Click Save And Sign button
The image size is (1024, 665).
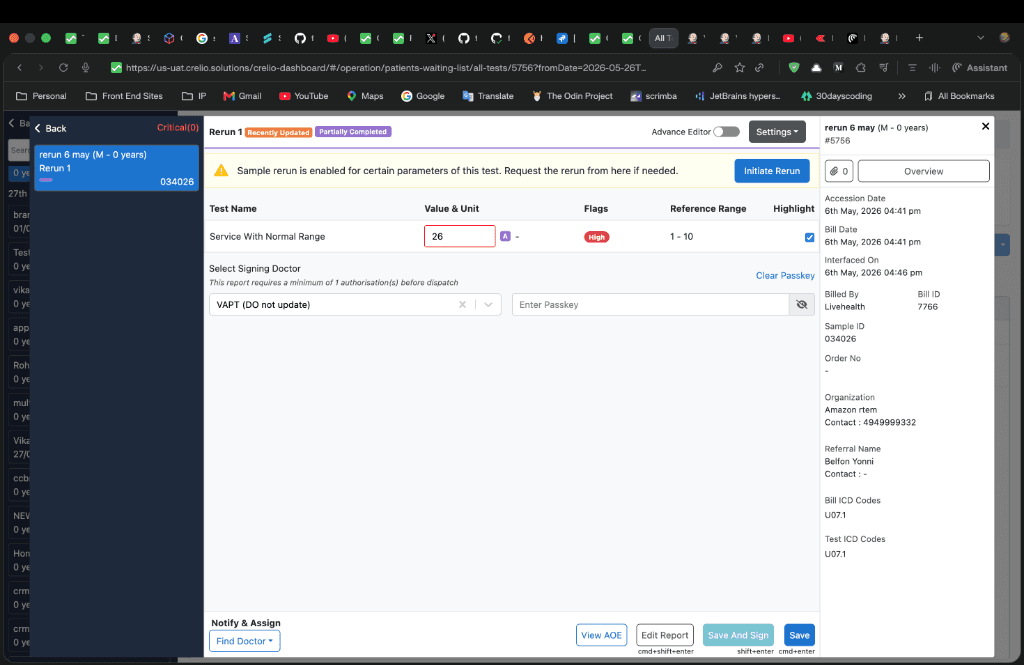point(738,635)
